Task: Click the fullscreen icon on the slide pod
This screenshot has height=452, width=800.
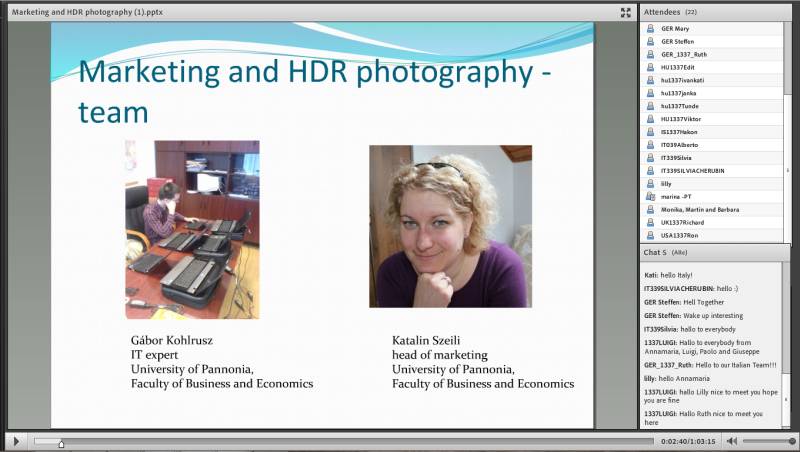Action: pyautogui.click(x=626, y=12)
